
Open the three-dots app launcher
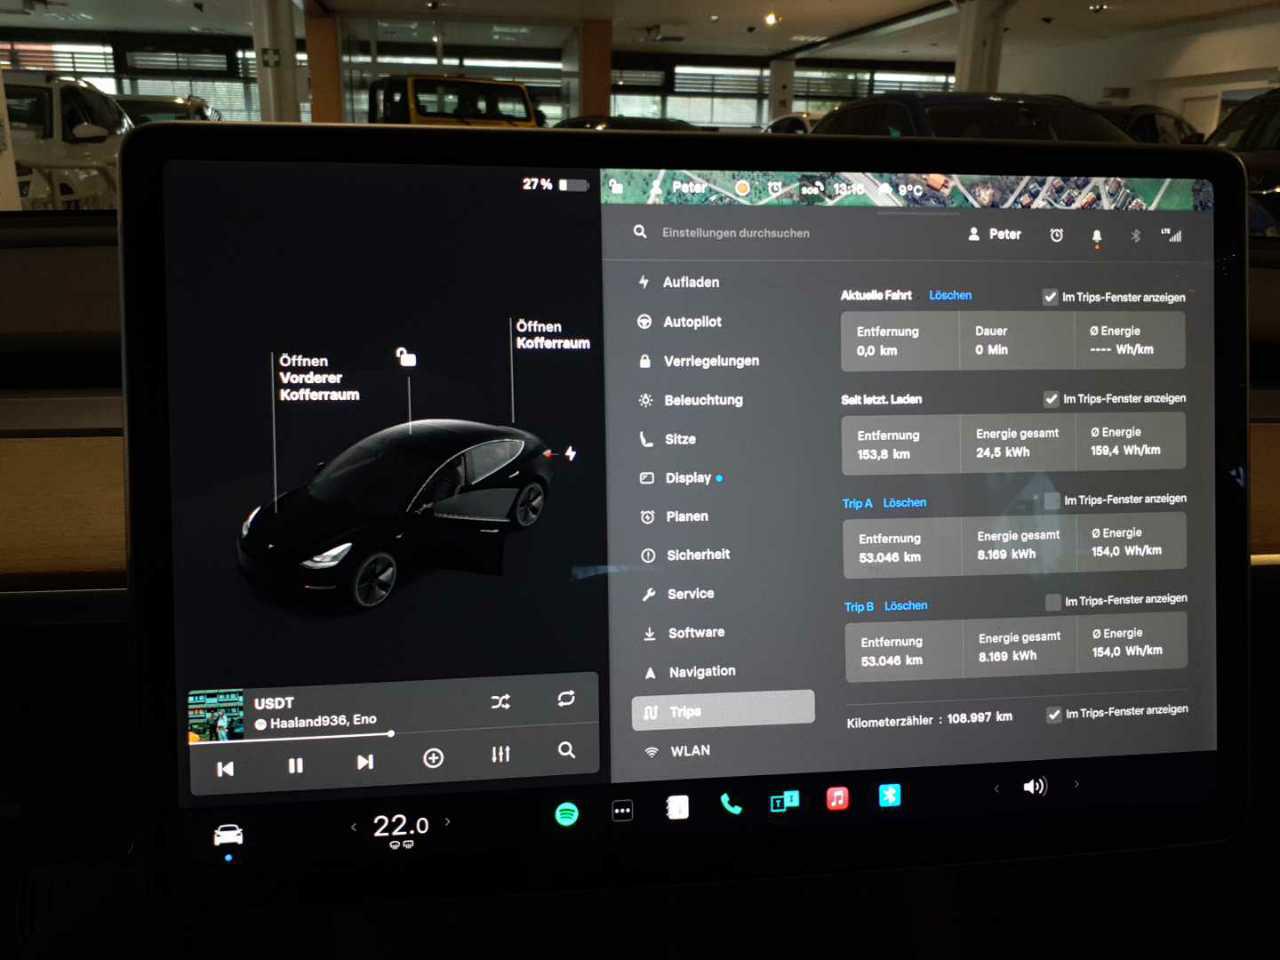[622, 811]
